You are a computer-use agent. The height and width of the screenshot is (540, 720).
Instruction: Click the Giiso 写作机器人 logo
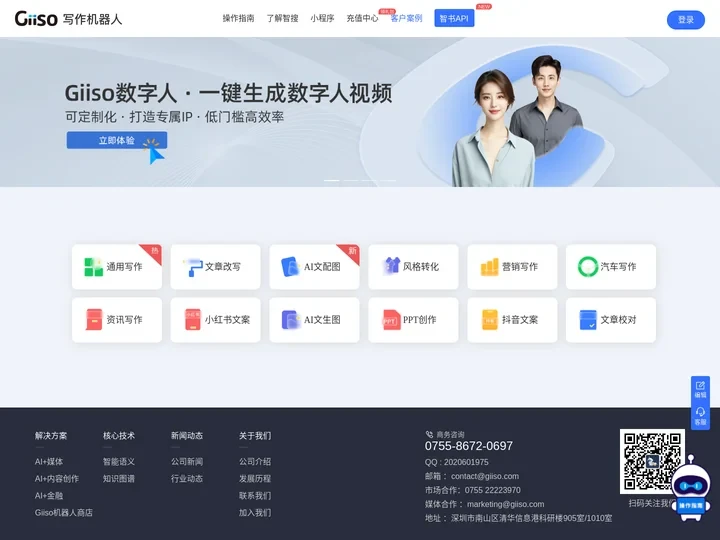68,19
